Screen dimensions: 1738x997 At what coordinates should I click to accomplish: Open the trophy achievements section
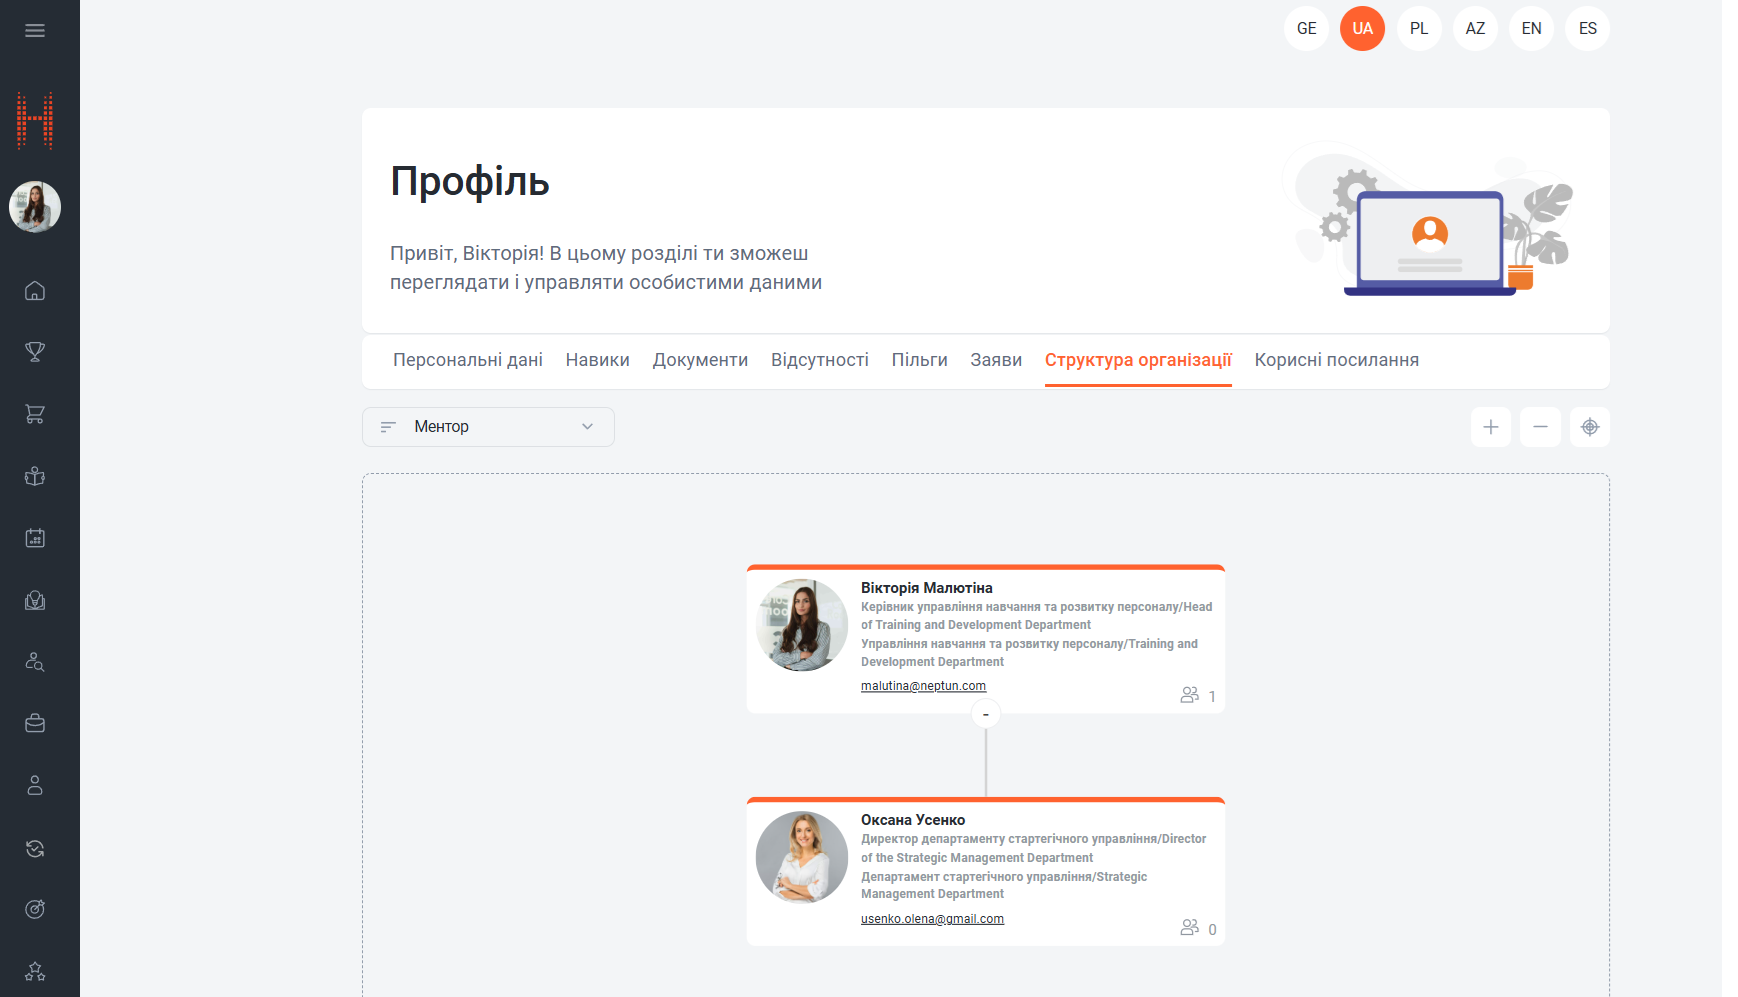click(x=35, y=352)
